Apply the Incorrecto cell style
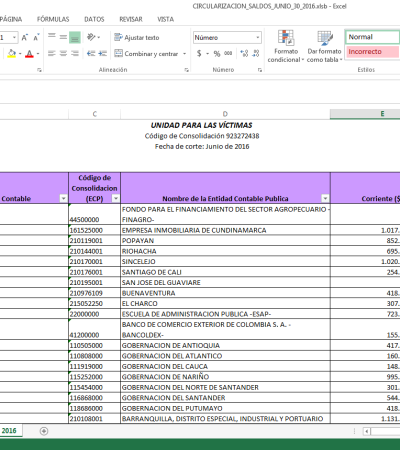Image resolution: width=400 pixels, height=450 pixels. click(x=373, y=52)
